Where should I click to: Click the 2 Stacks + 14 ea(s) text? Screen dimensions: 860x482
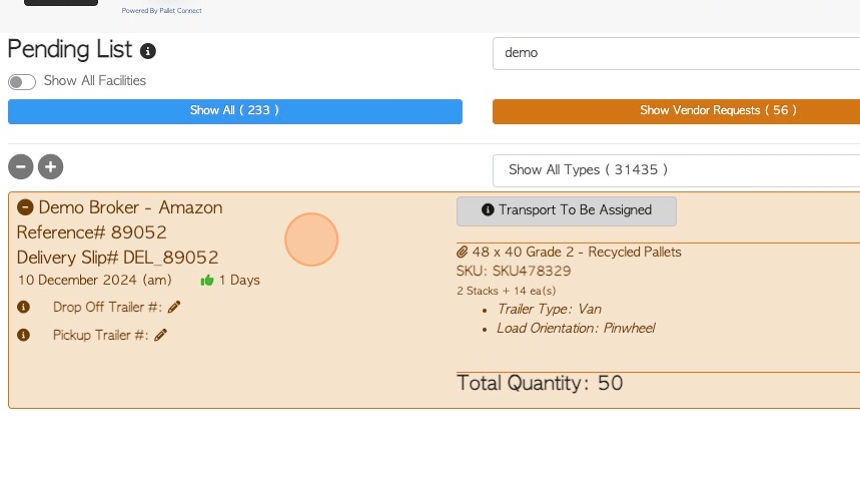click(506, 291)
